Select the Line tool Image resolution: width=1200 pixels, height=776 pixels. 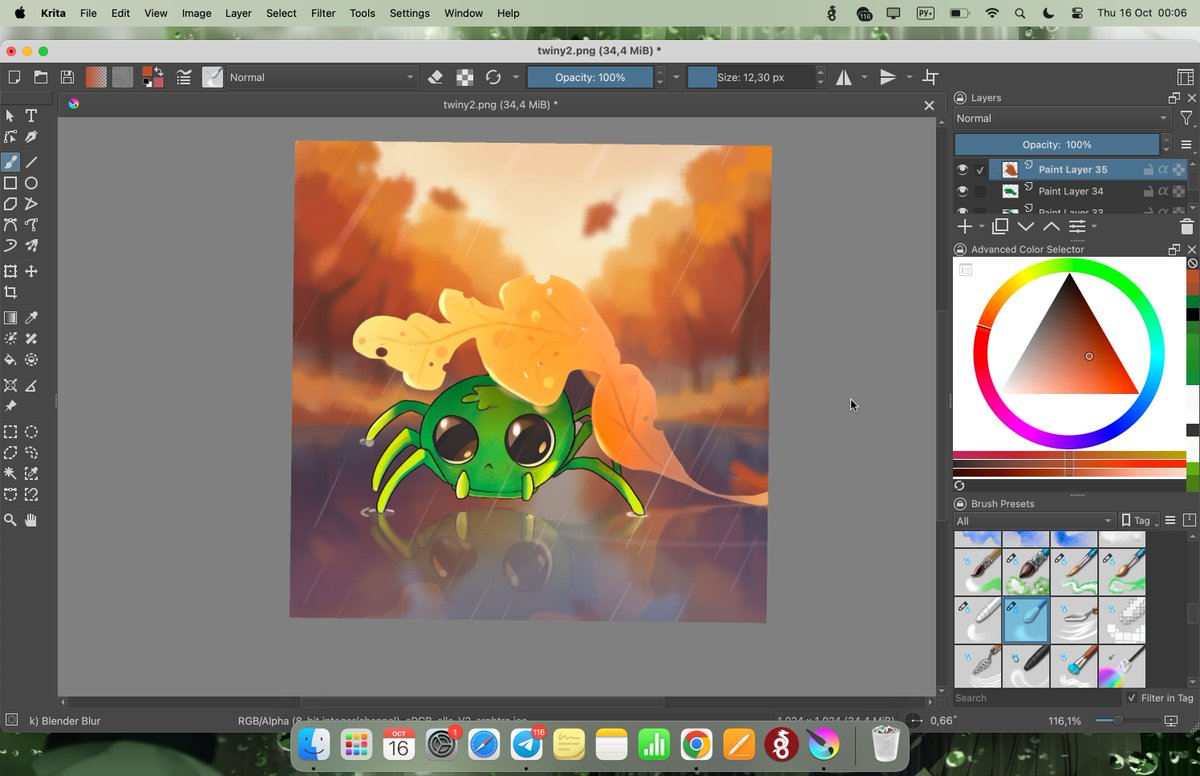tap(31, 161)
